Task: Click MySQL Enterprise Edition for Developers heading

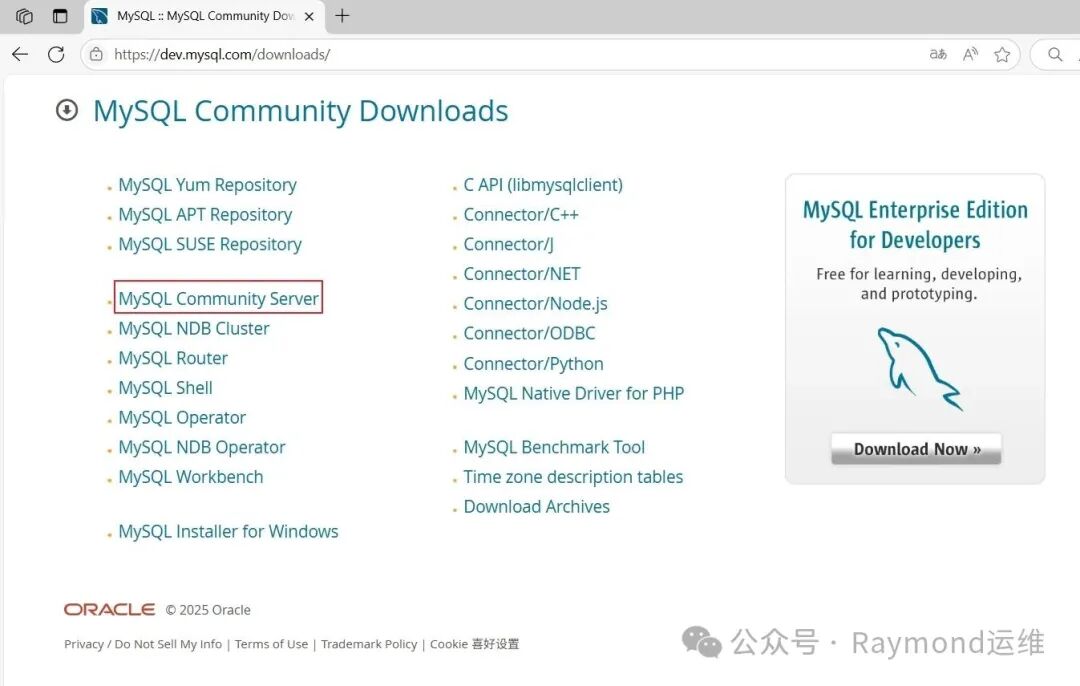Action: [x=915, y=225]
